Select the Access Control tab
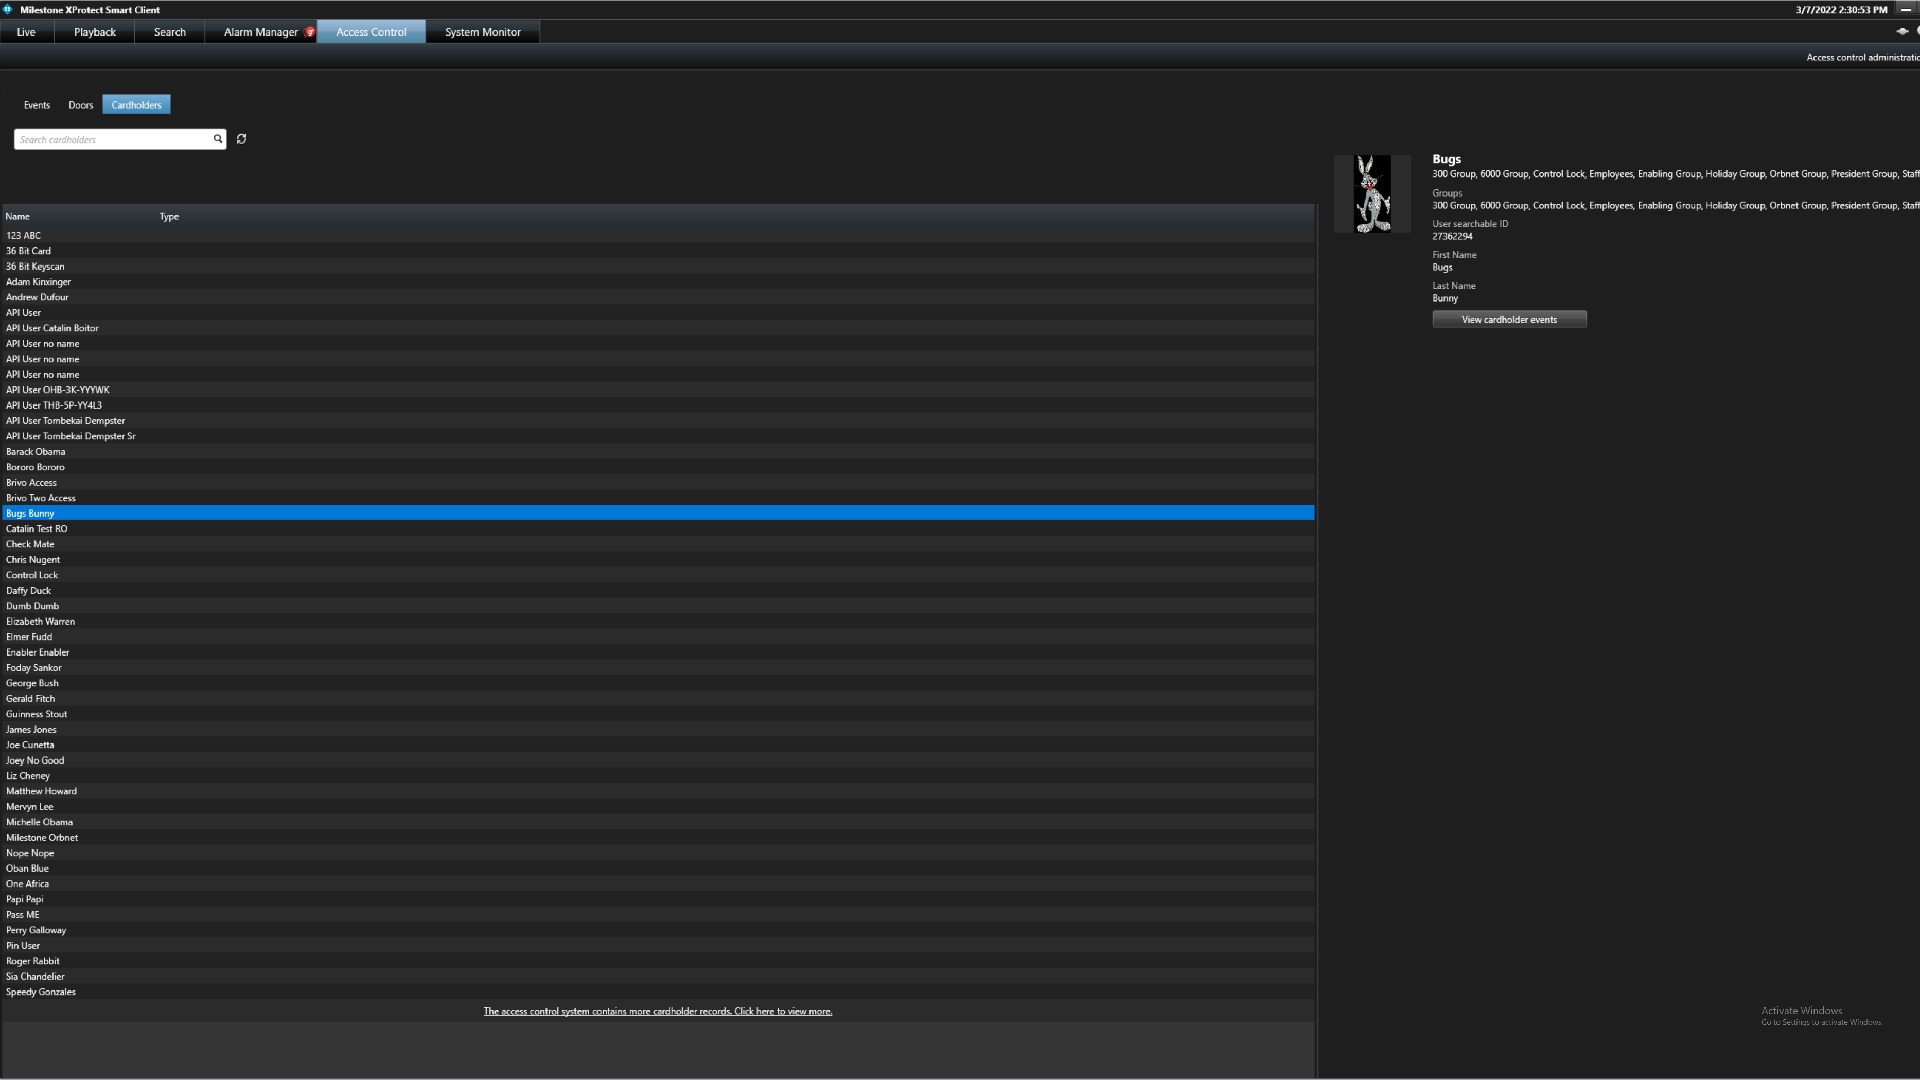 click(371, 32)
